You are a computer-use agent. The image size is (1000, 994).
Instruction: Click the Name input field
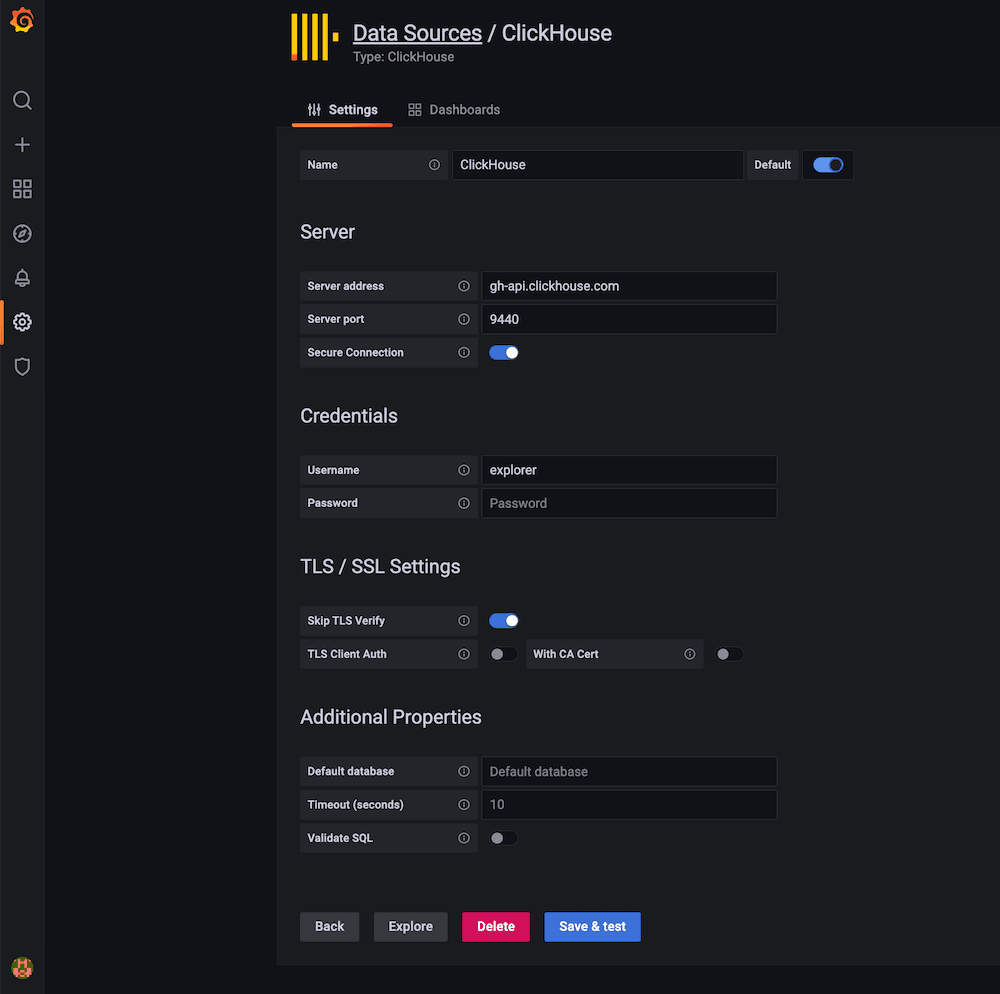point(598,165)
